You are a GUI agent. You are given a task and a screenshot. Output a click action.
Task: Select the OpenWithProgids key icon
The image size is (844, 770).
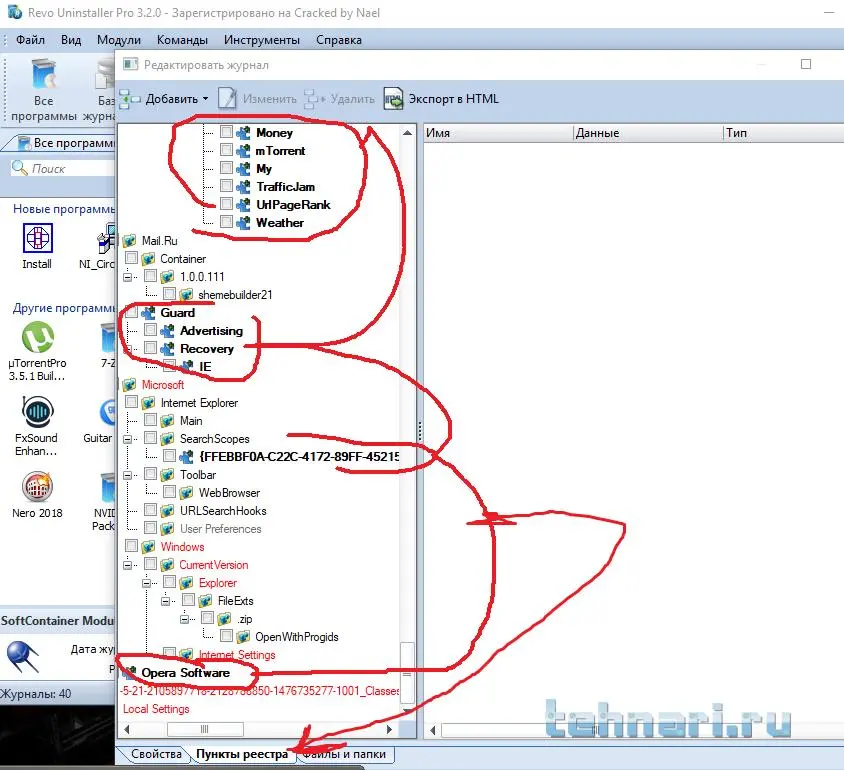point(243,637)
